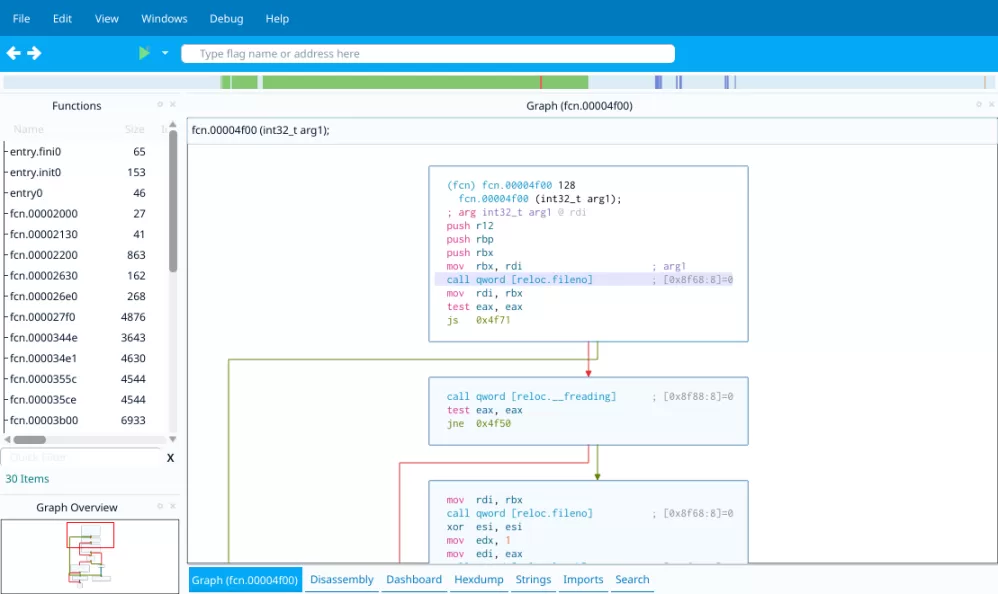Open the debug mode dropdown arrow

pyautogui.click(x=165, y=53)
